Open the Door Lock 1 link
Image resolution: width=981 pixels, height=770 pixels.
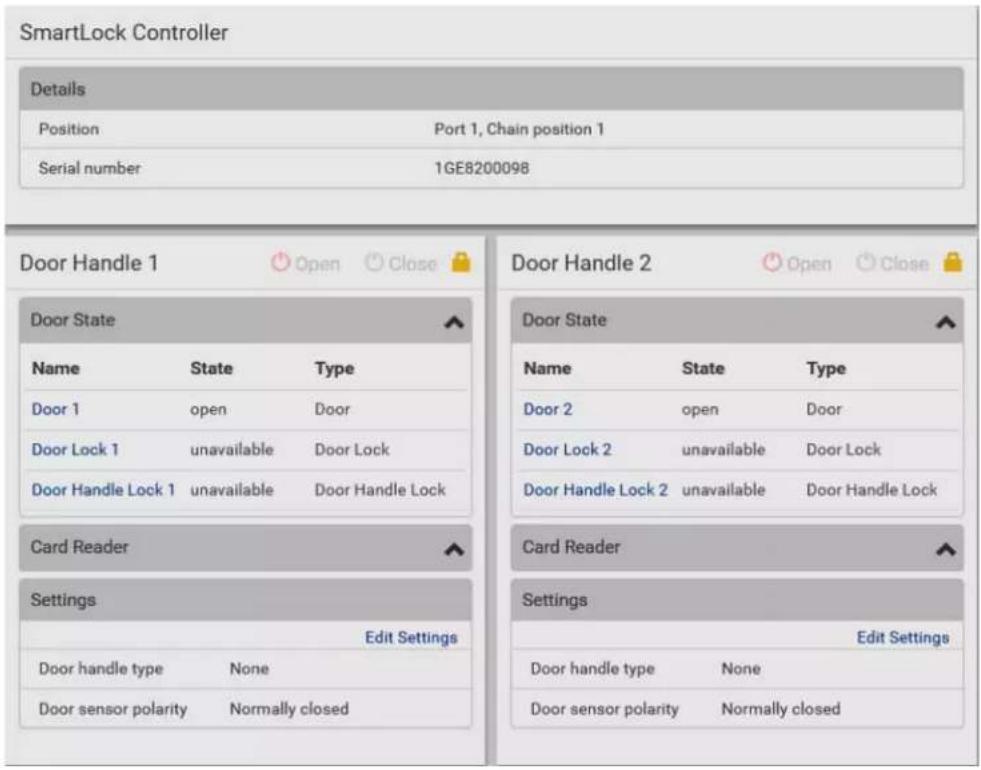tap(75, 449)
